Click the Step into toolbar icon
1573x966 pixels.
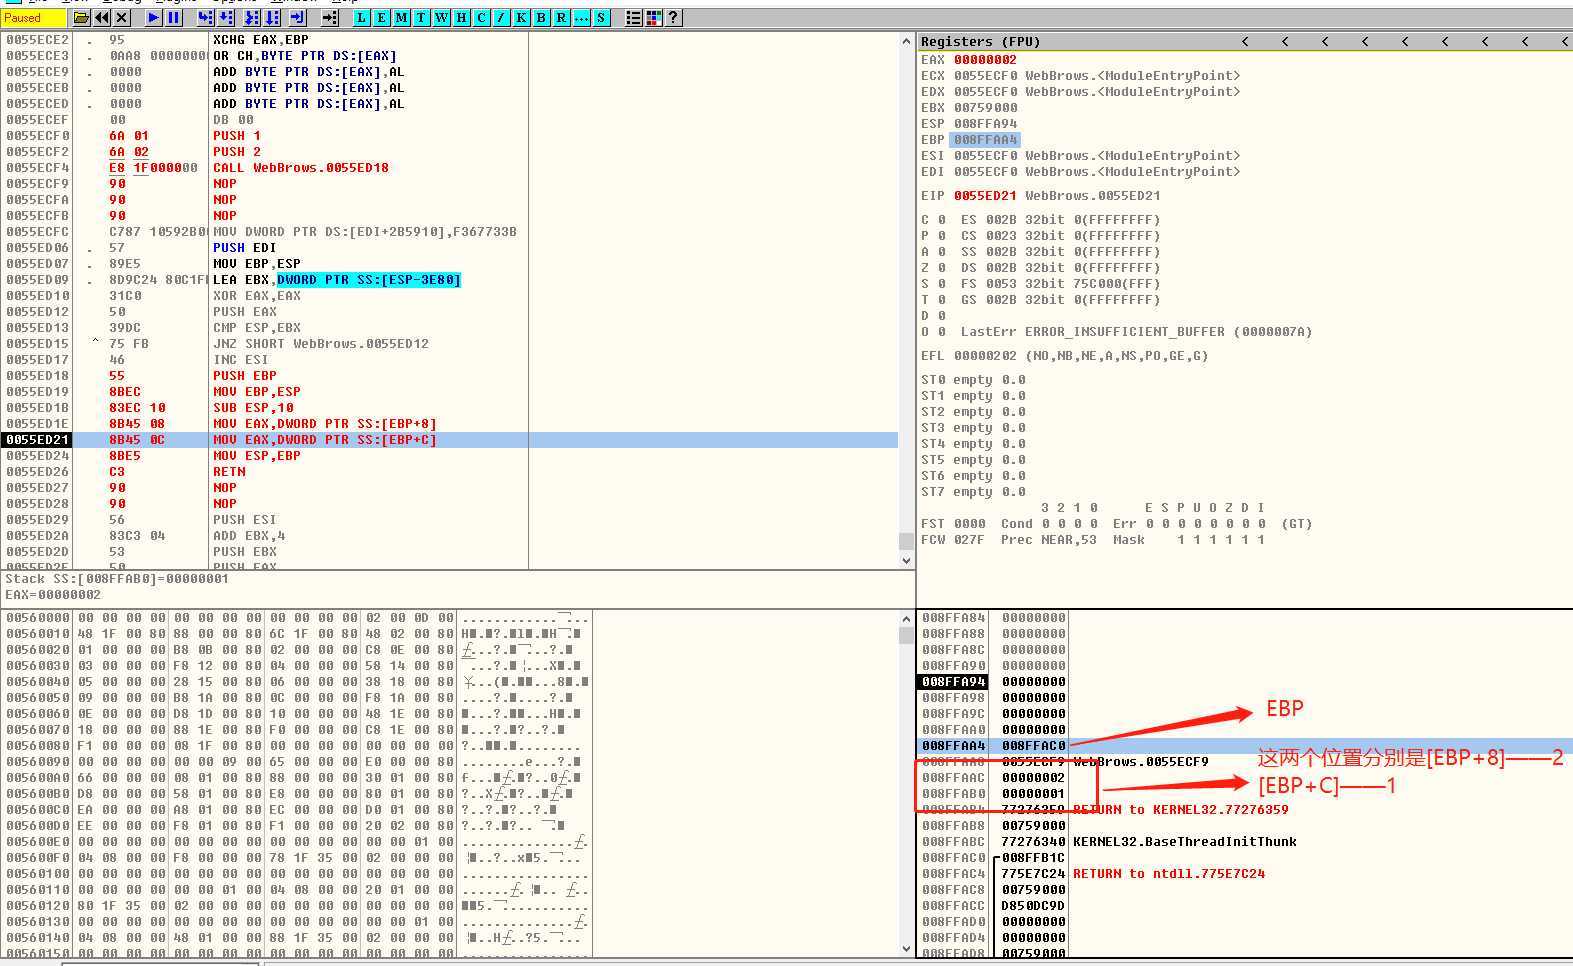click(x=205, y=17)
